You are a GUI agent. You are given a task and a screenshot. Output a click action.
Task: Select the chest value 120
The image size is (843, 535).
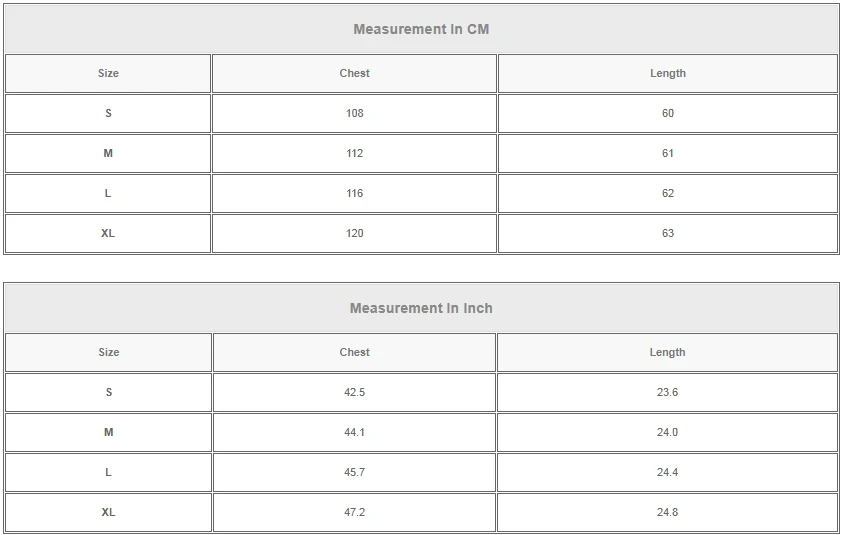(x=354, y=234)
